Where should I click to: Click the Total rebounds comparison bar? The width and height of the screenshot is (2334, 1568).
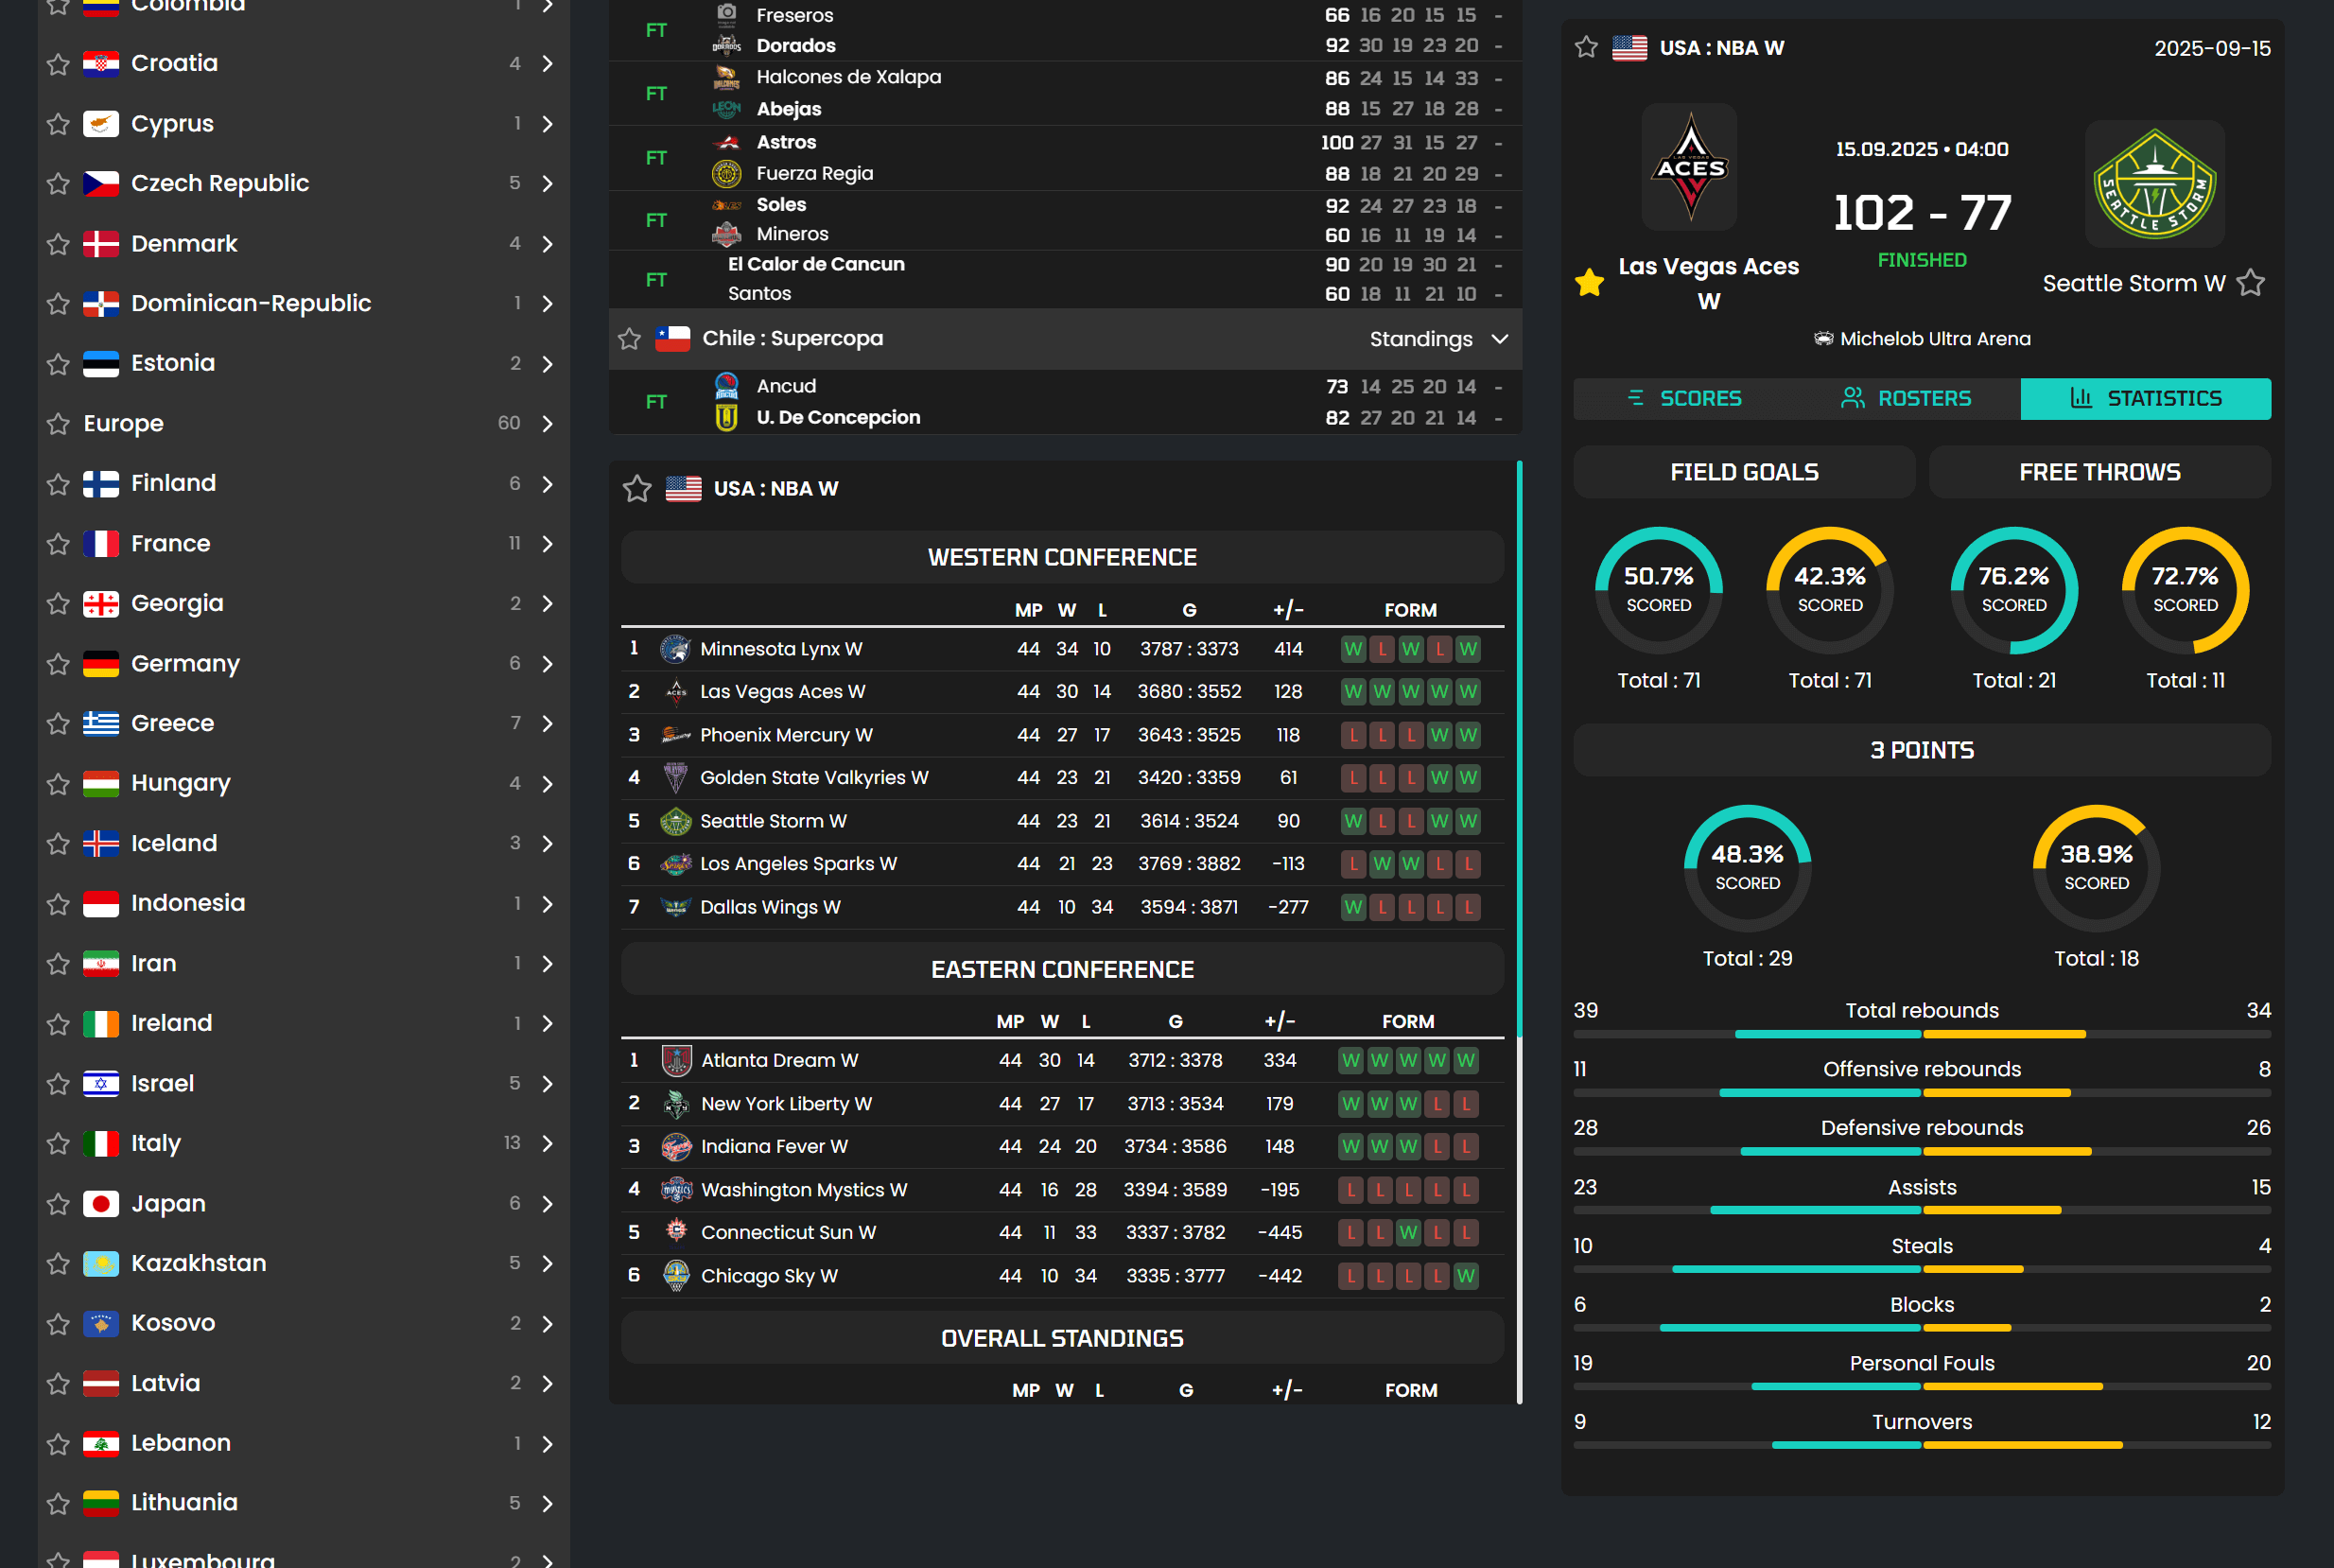(1921, 1034)
